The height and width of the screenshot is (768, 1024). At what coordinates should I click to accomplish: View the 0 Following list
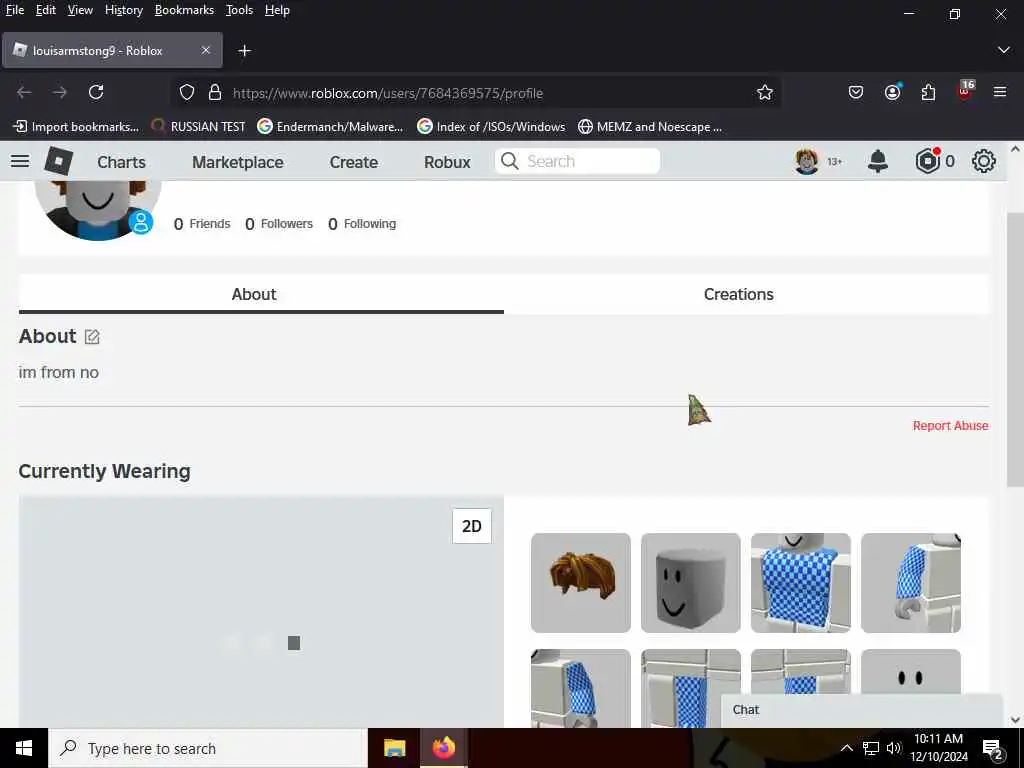[x=362, y=224]
